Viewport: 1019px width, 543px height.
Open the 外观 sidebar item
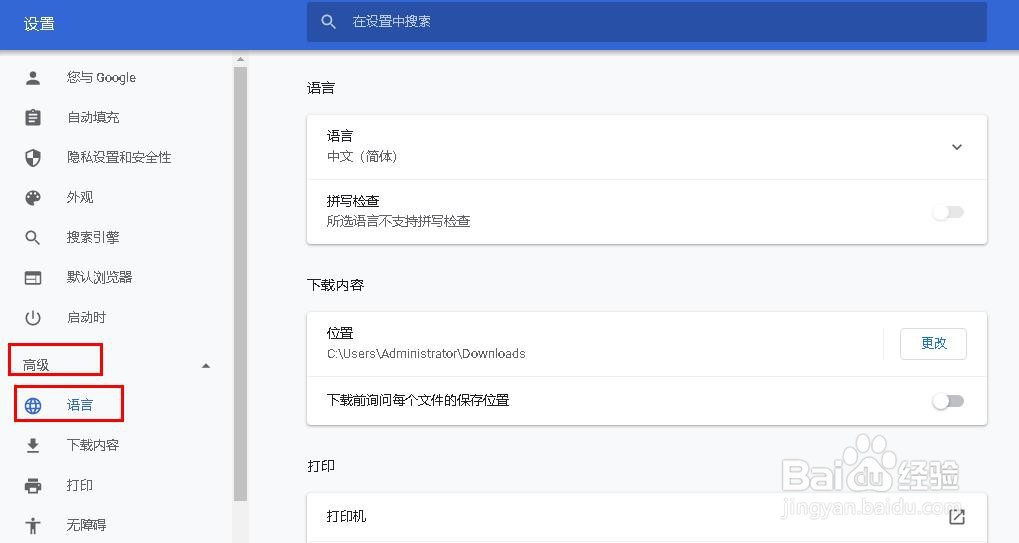point(80,197)
